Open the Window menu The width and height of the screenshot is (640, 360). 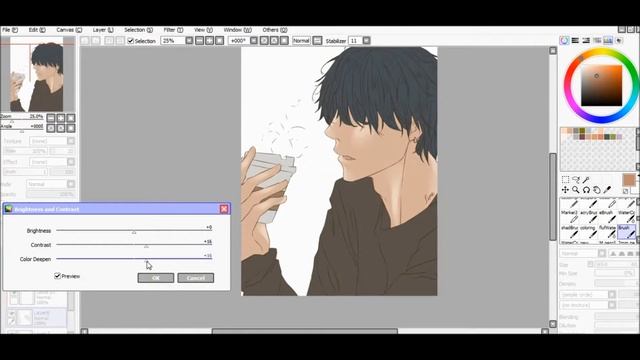click(237, 30)
